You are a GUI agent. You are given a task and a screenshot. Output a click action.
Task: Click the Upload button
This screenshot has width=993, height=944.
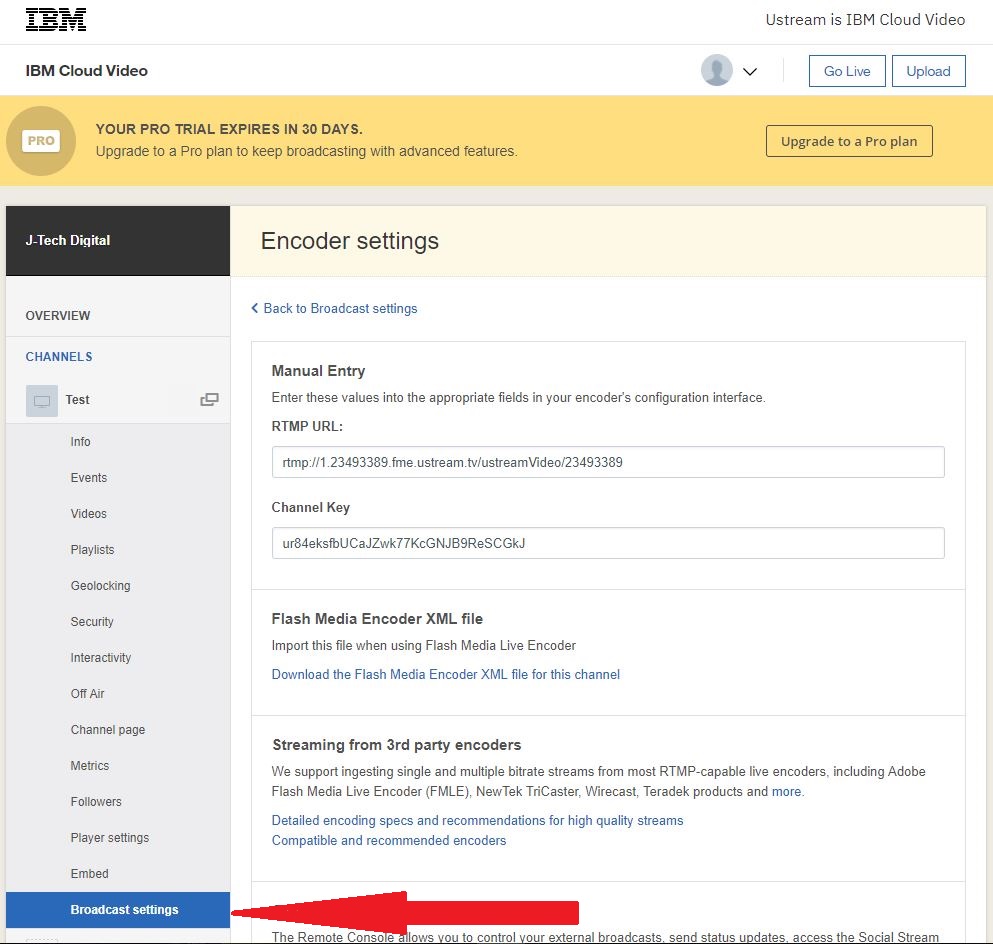pos(928,71)
